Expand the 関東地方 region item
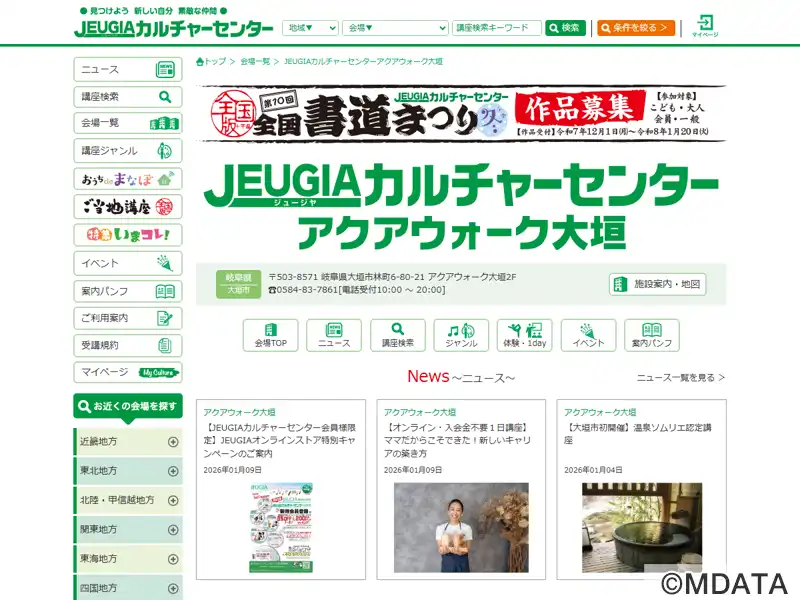This screenshot has height=600, width=800. (128, 529)
